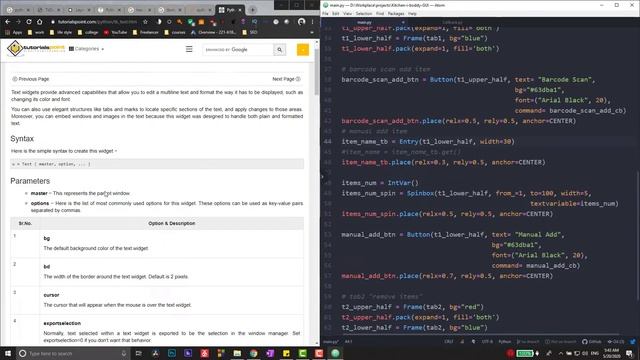
Task: Open the Chrome home page
Action: (40, 22)
